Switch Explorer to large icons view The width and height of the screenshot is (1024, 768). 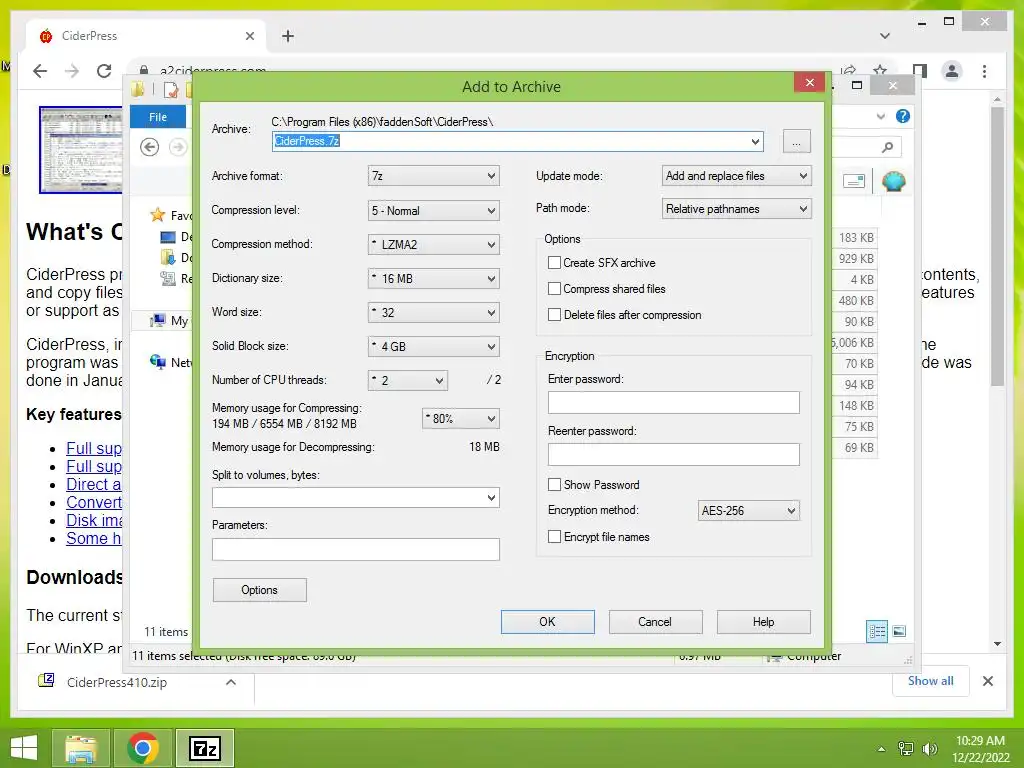[899, 631]
